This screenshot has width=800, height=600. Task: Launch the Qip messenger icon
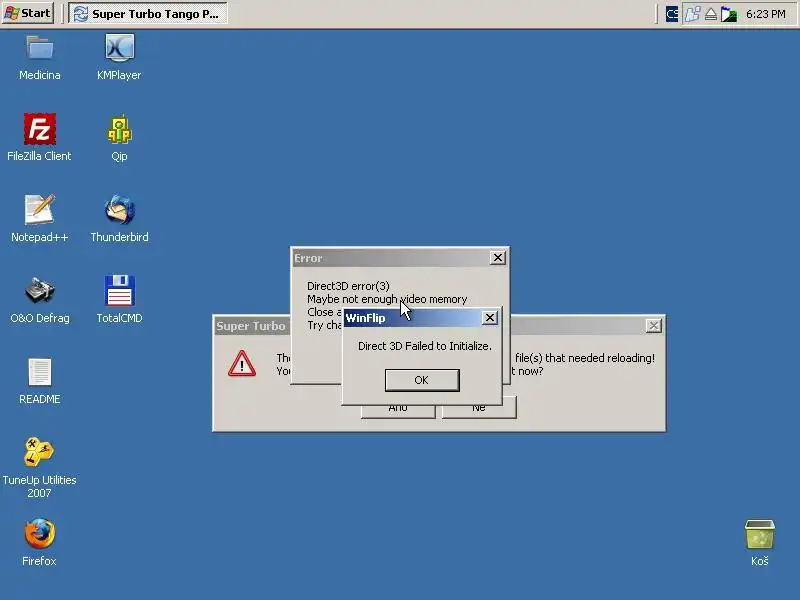119,129
